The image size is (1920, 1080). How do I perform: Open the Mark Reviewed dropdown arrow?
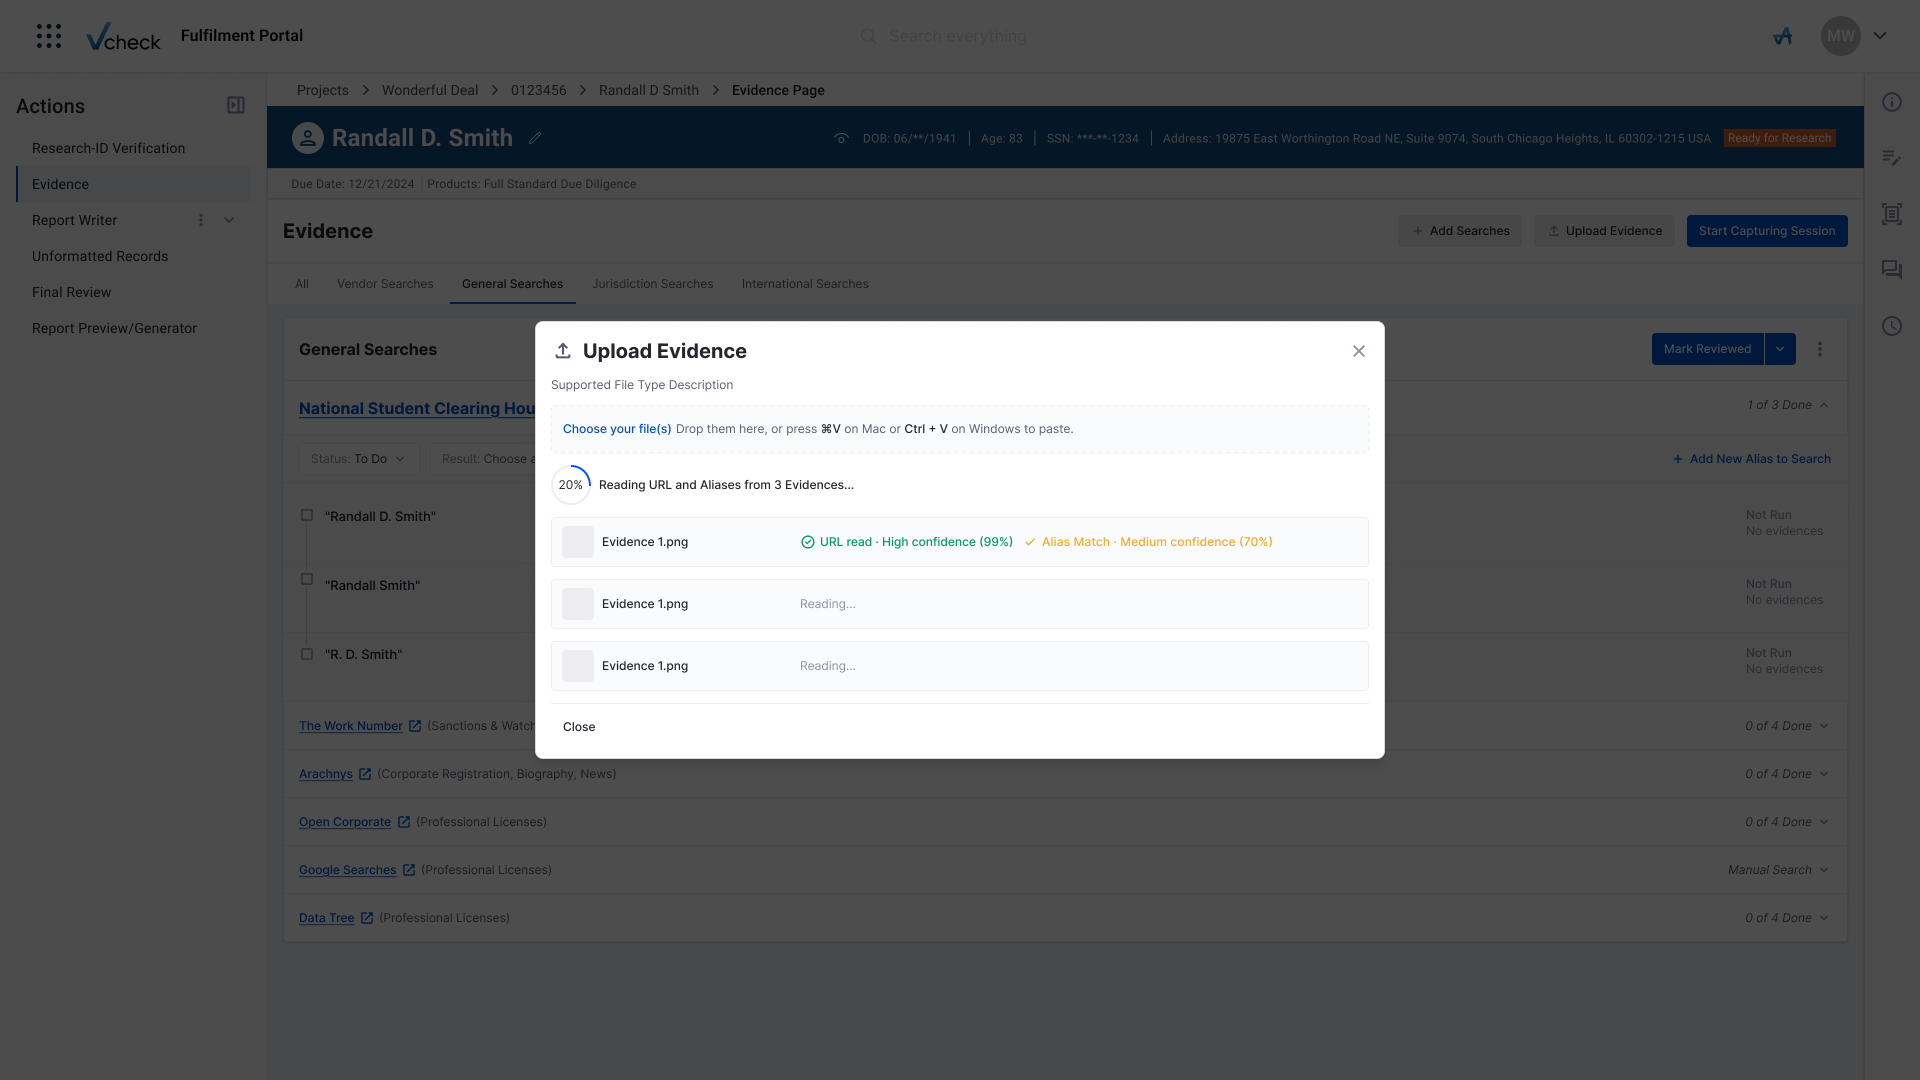1780,349
